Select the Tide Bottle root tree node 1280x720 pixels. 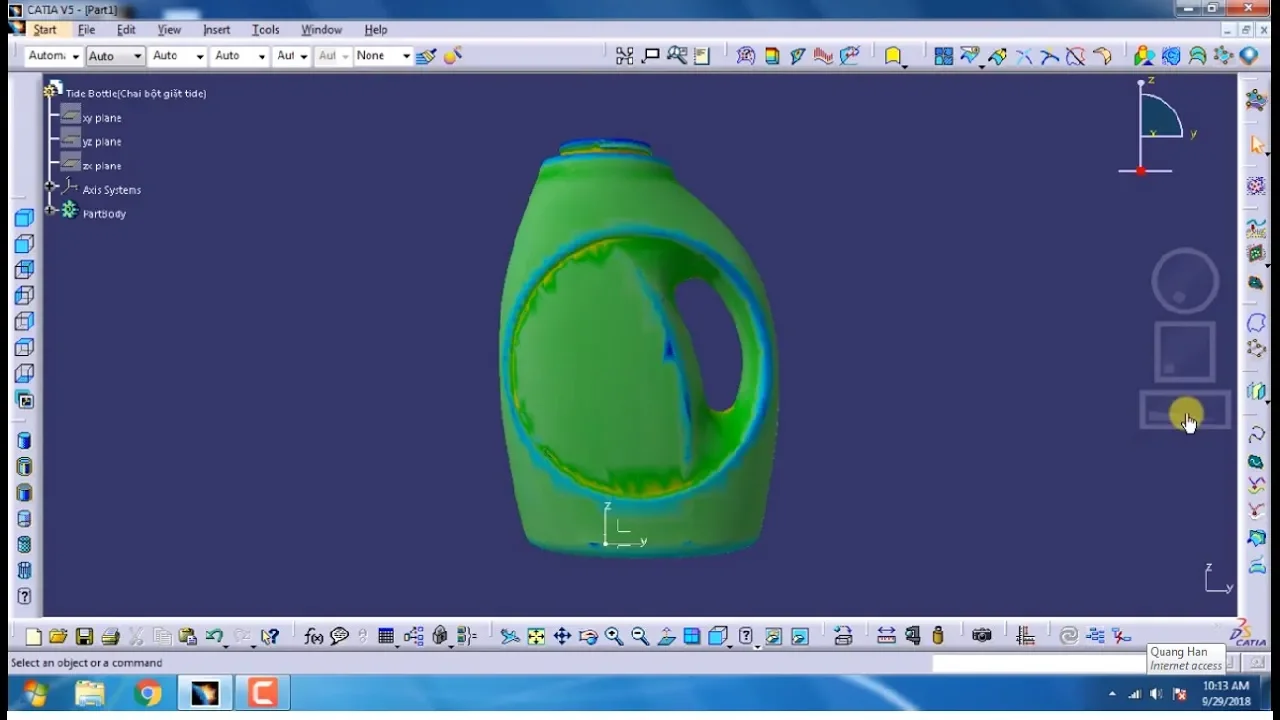click(x=136, y=93)
